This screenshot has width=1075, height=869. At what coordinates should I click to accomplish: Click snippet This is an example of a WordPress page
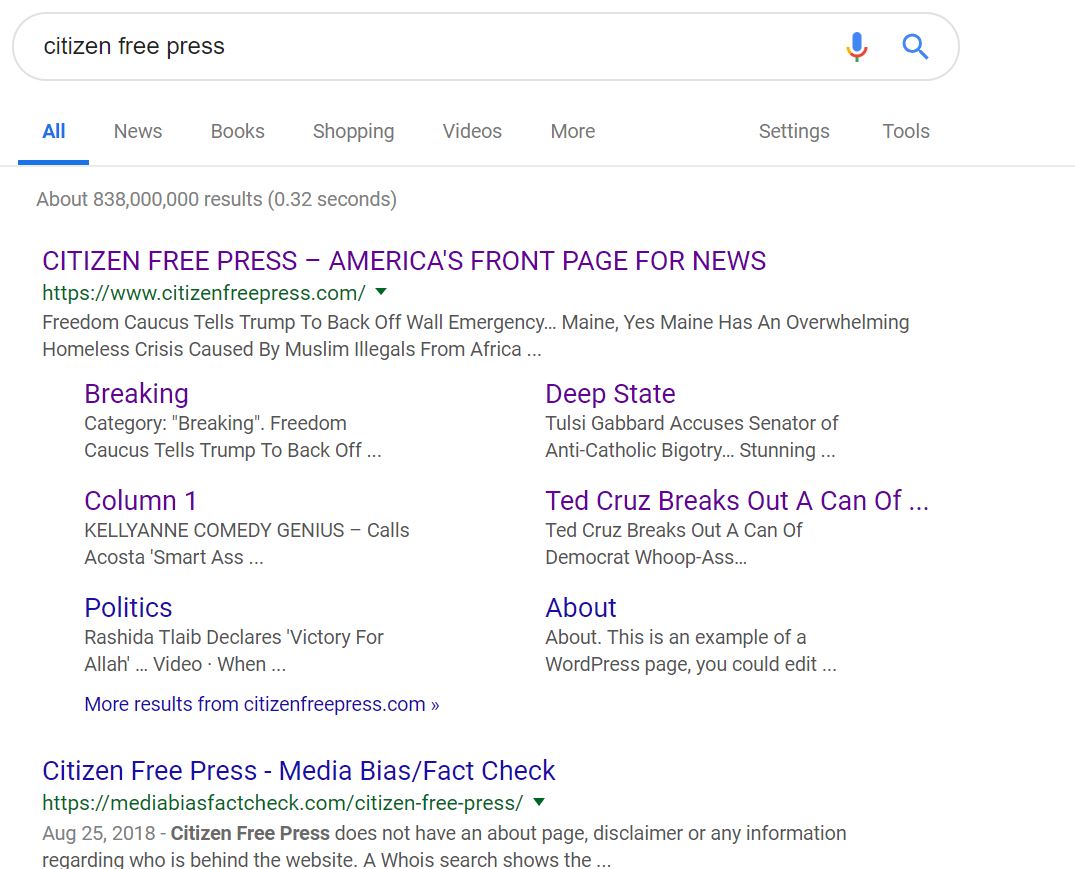tap(691, 650)
